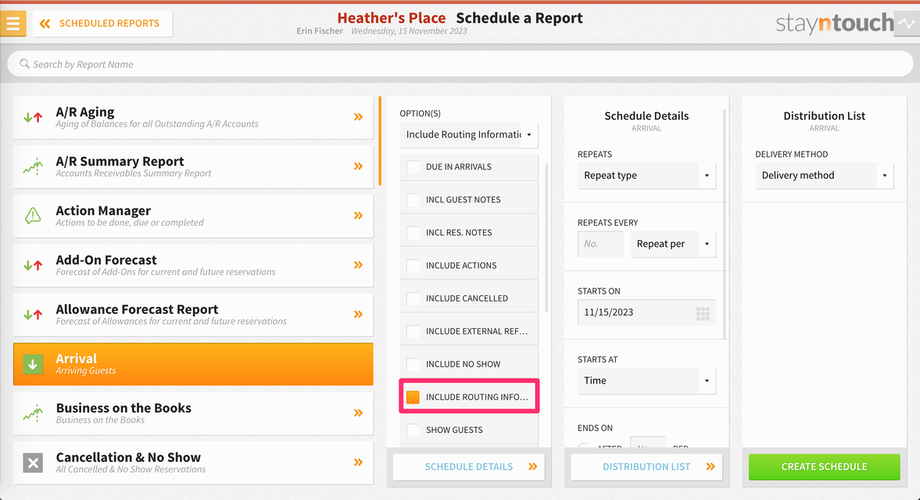Image resolution: width=920 pixels, height=500 pixels.
Task: Check the Include External Ref option
Action: point(413,331)
